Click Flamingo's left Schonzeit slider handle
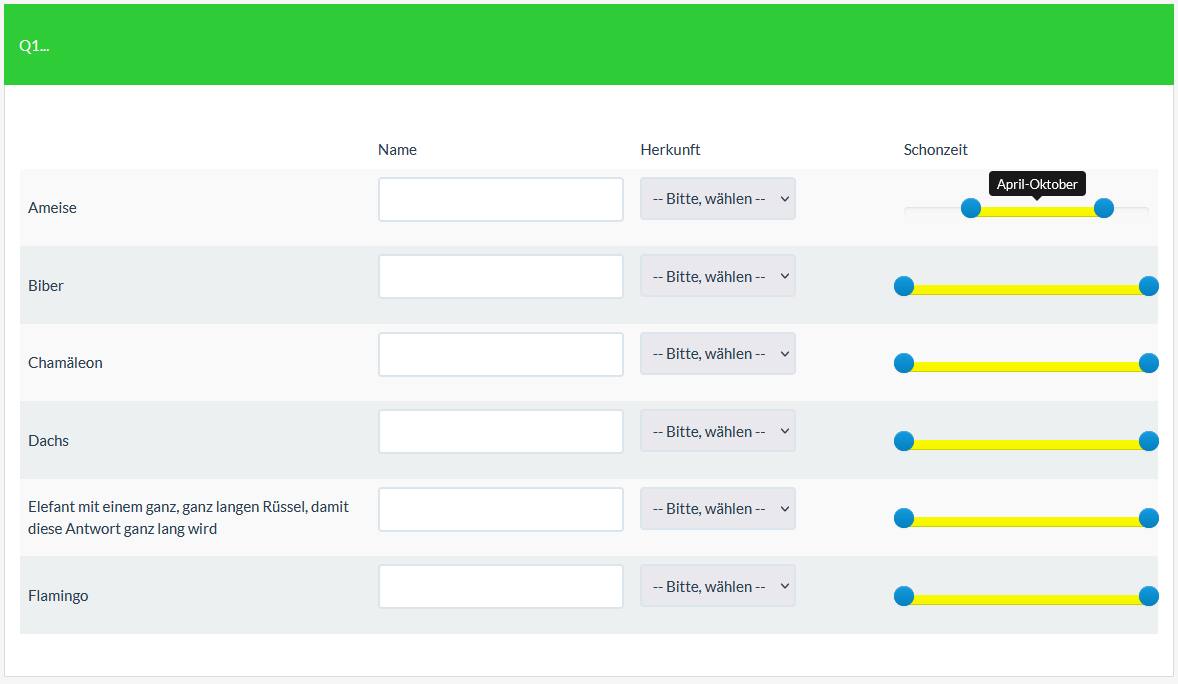The width and height of the screenshot is (1178, 684). click(x=904, y=596)
